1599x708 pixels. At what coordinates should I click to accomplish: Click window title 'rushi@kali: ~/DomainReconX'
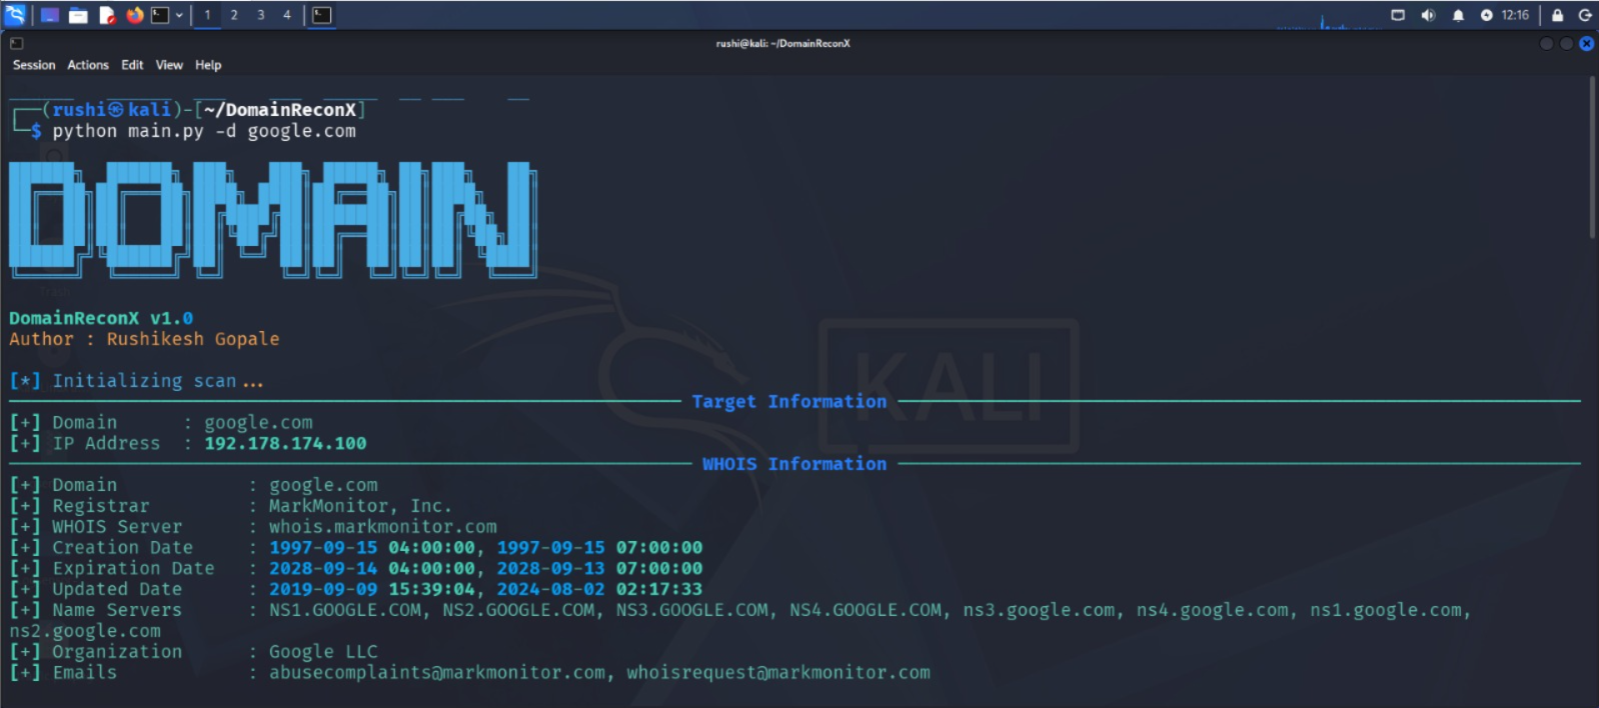point(783,44)
